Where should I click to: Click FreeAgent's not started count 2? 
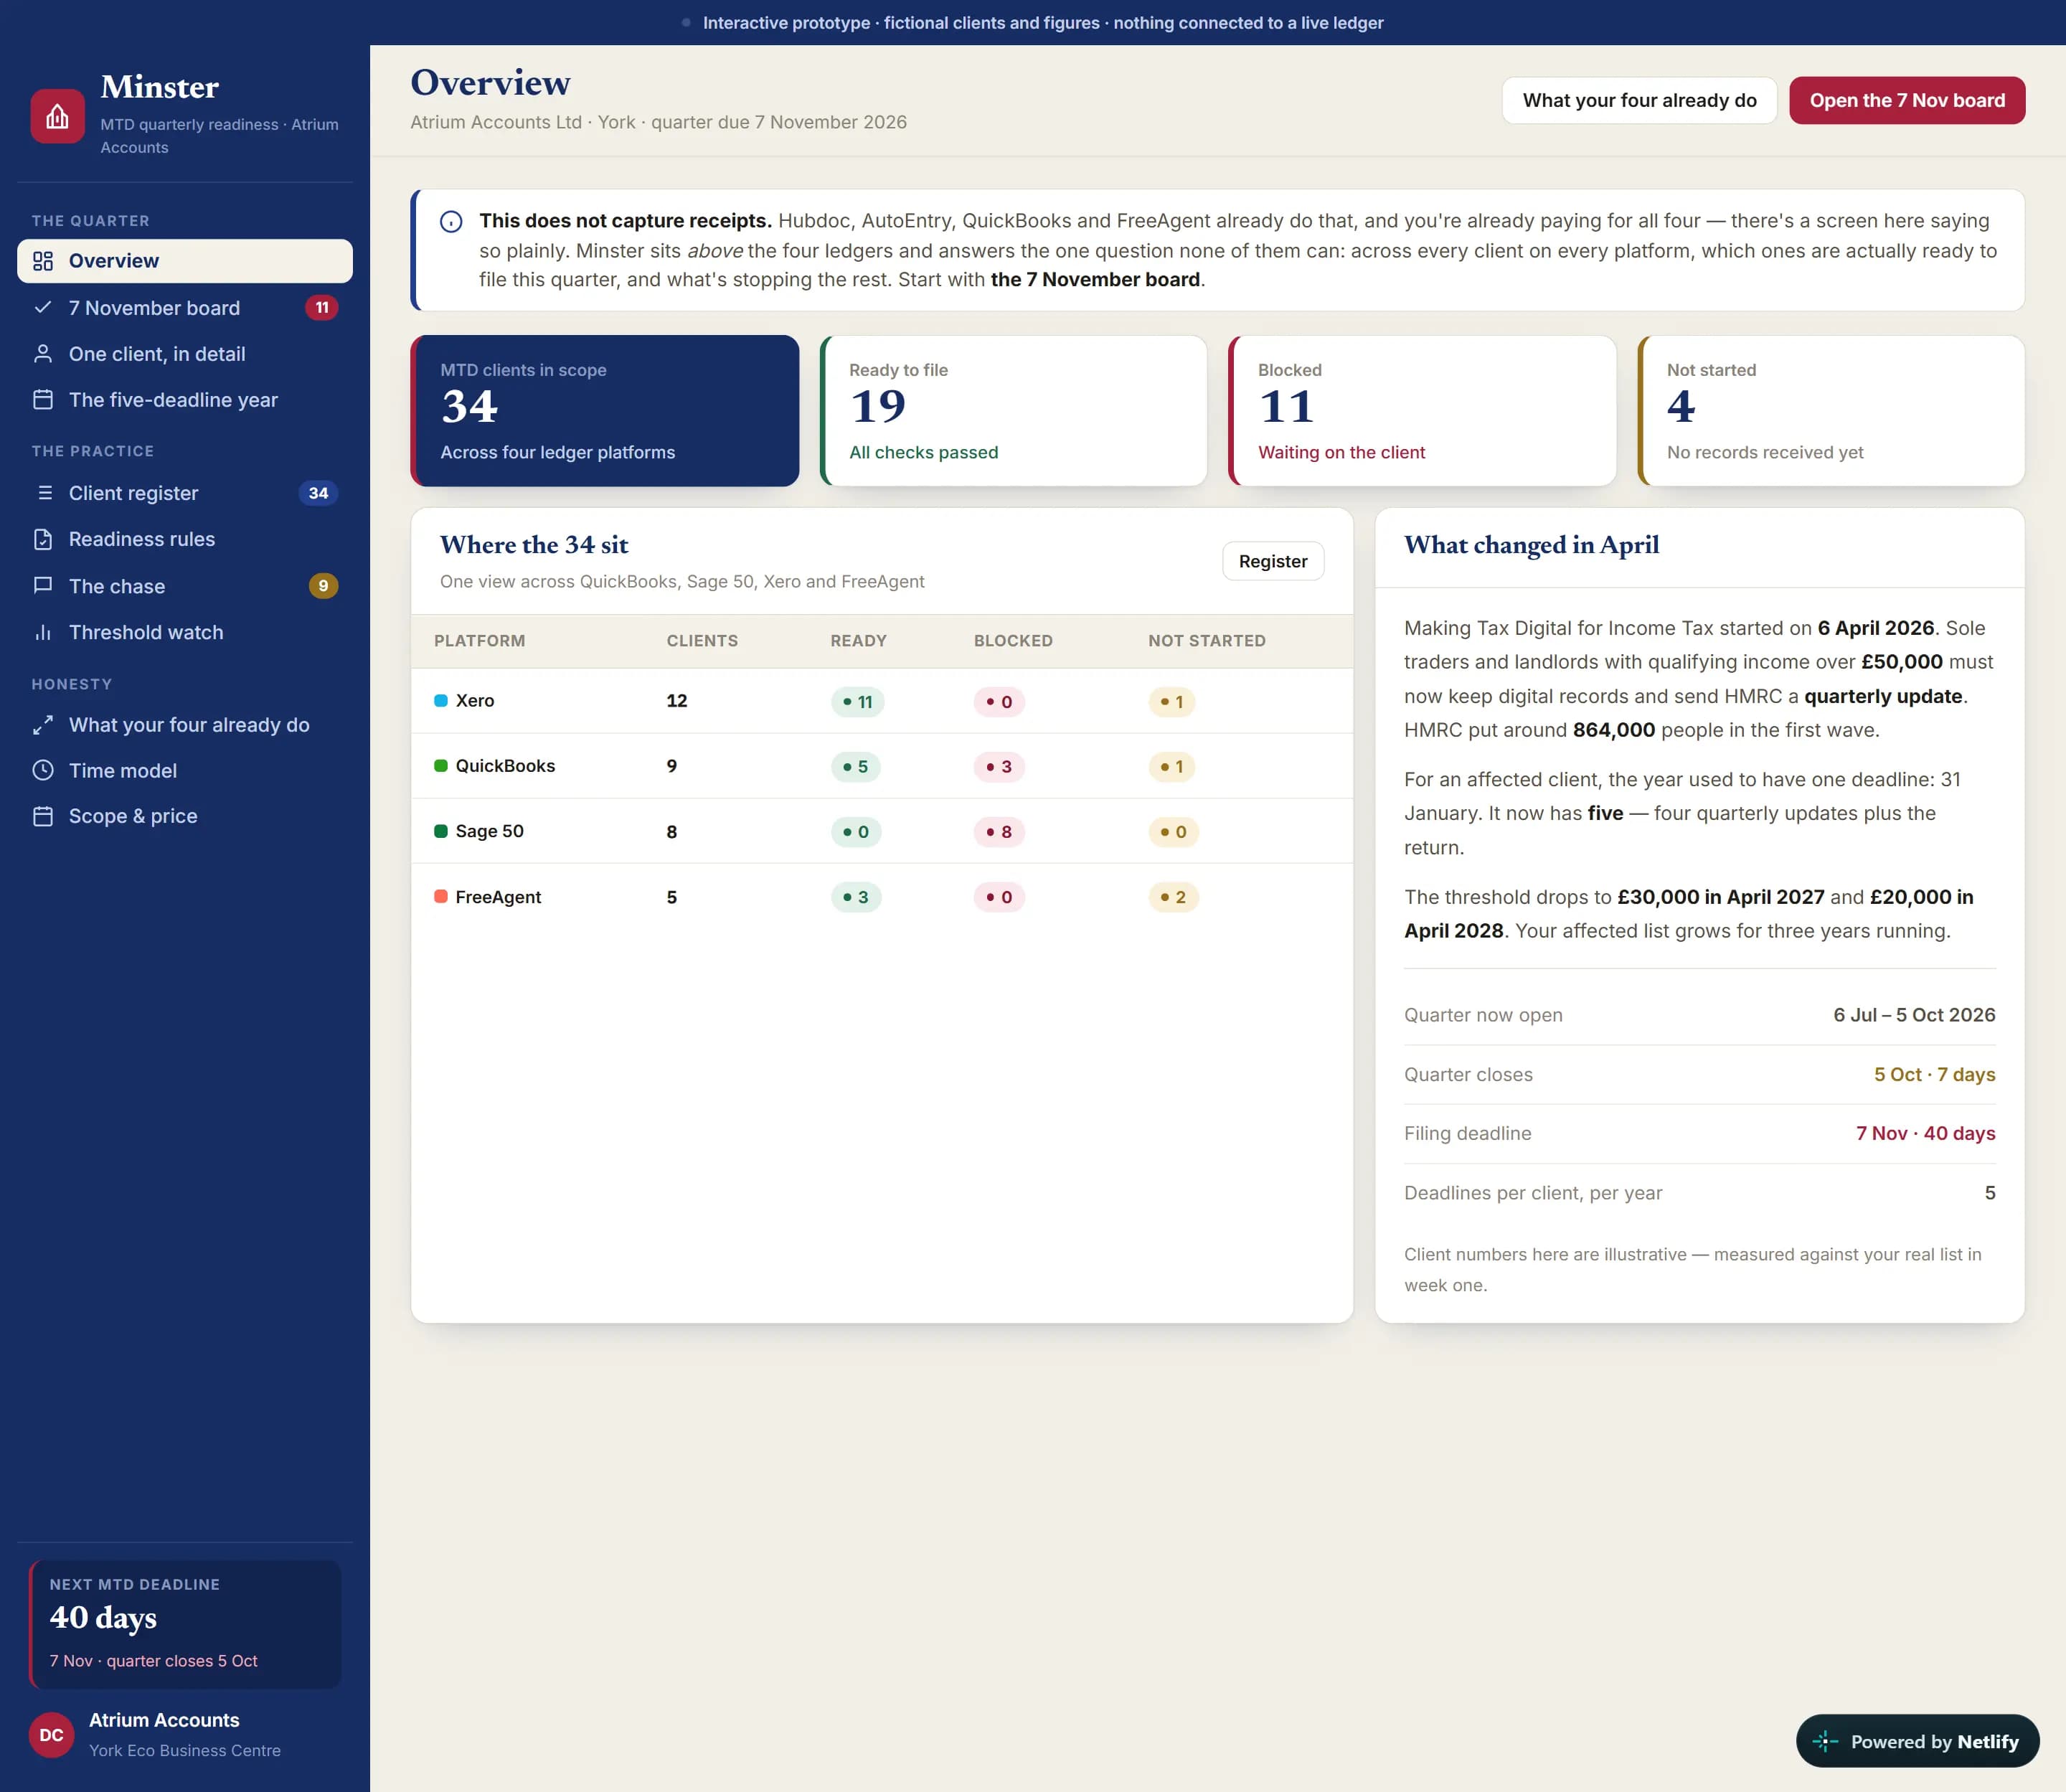pyautogui.click(x=1173, y=897)
